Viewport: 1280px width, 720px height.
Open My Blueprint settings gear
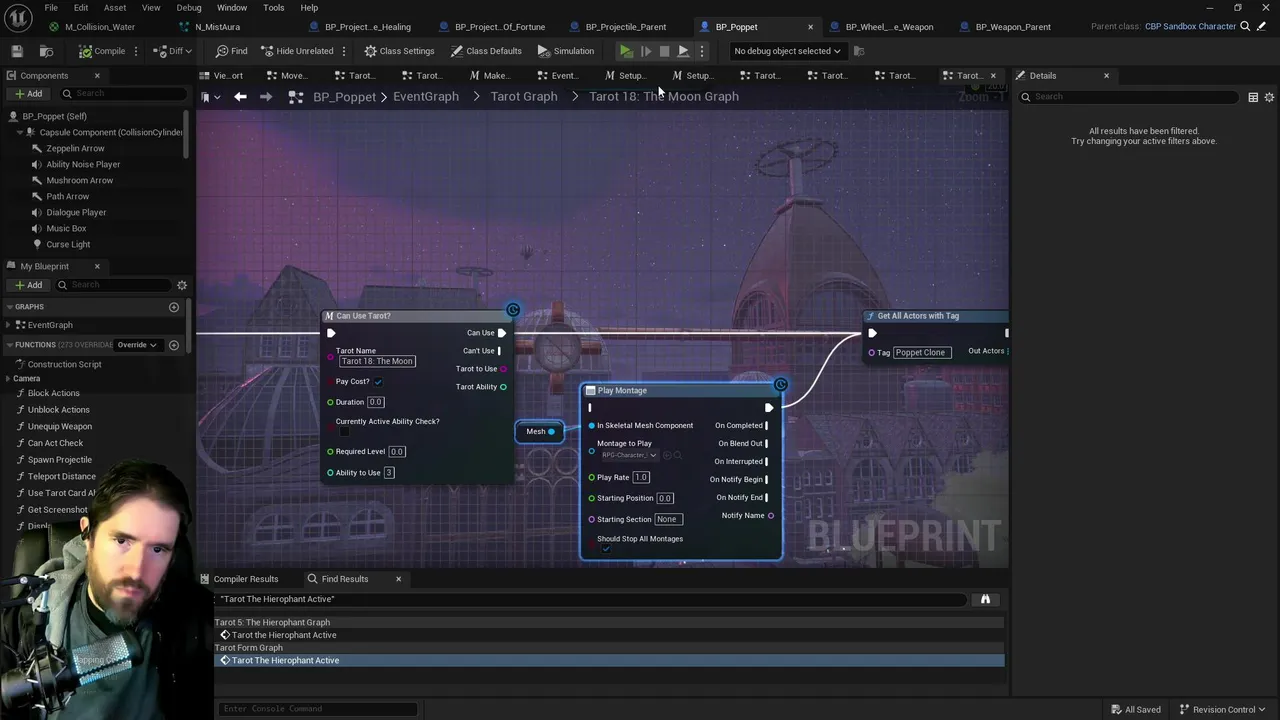pyautogui.click(x=182, y=285)
